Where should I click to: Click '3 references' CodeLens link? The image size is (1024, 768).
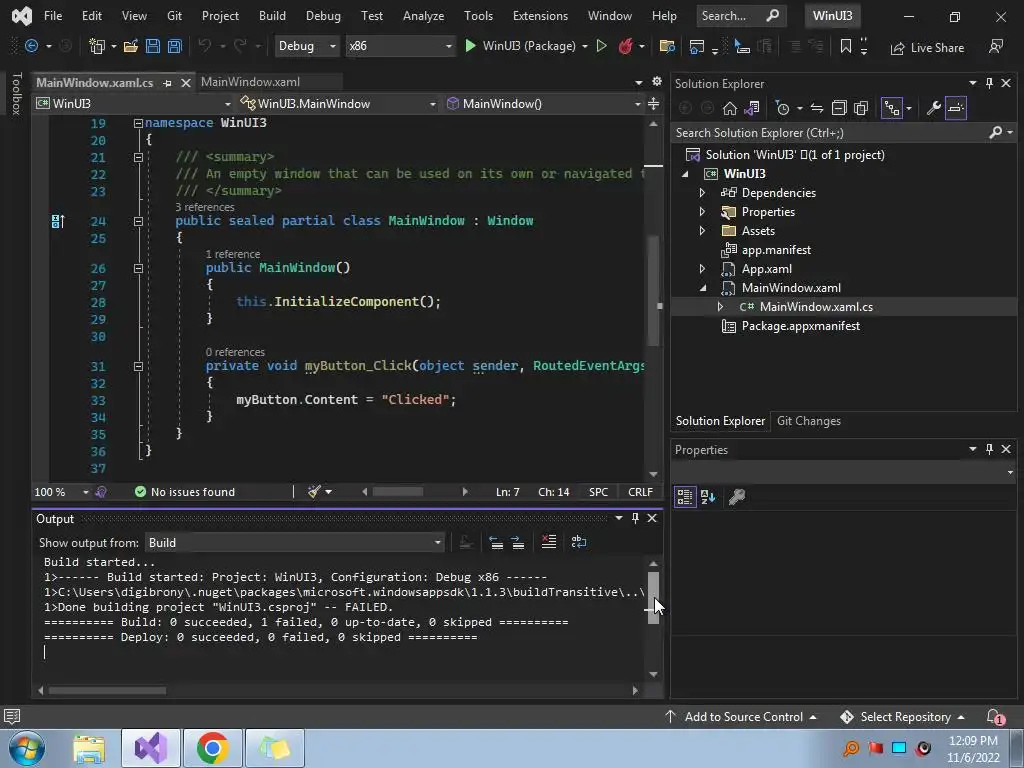click(204, 207)
